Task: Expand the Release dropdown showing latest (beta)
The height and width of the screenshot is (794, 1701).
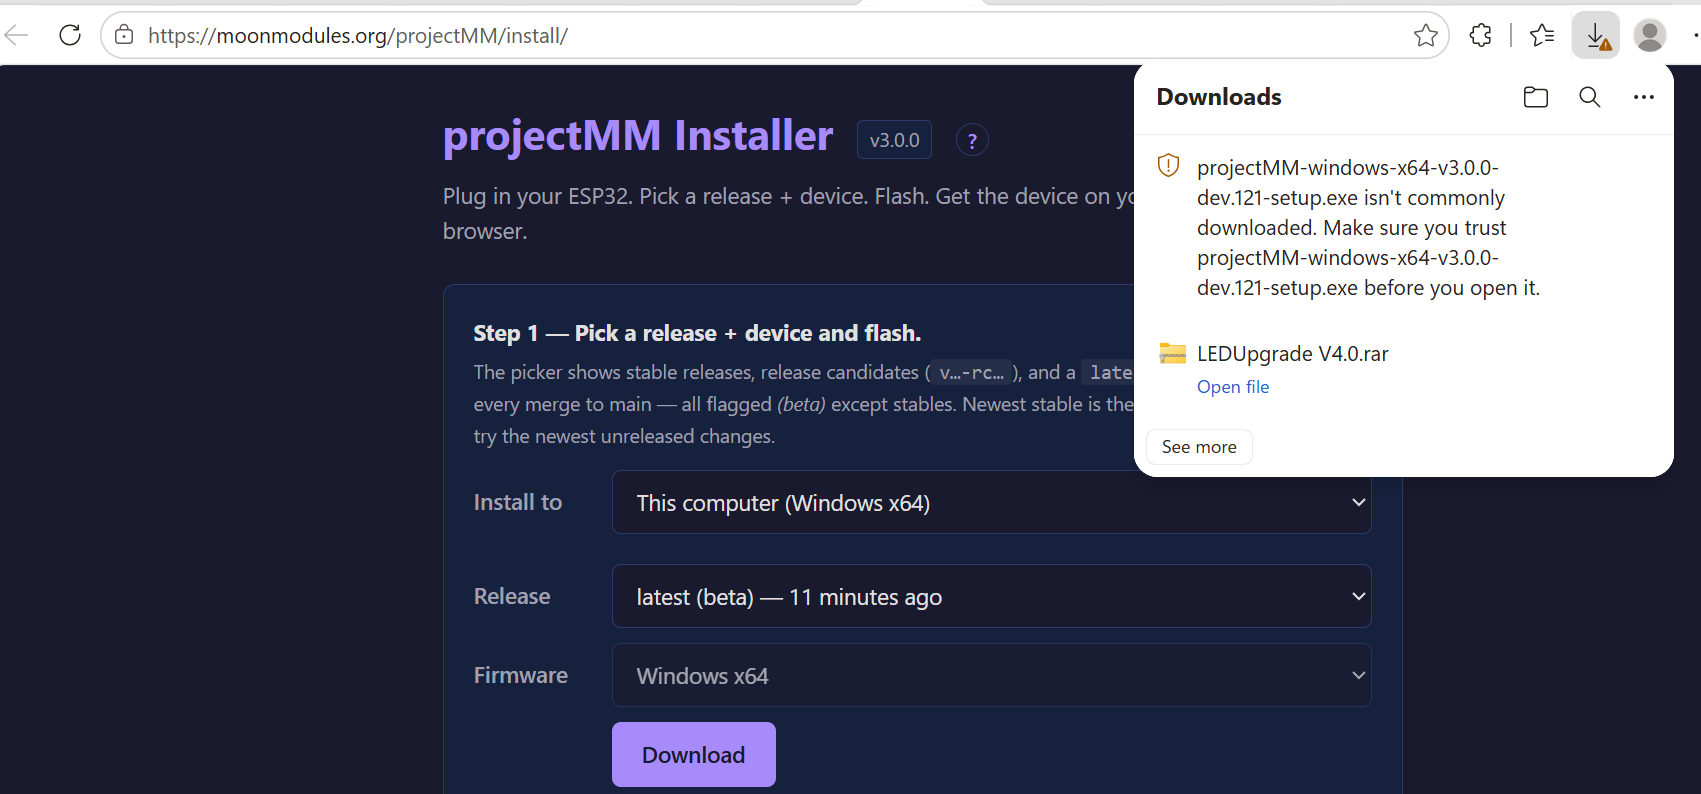Action: point(991,597)
